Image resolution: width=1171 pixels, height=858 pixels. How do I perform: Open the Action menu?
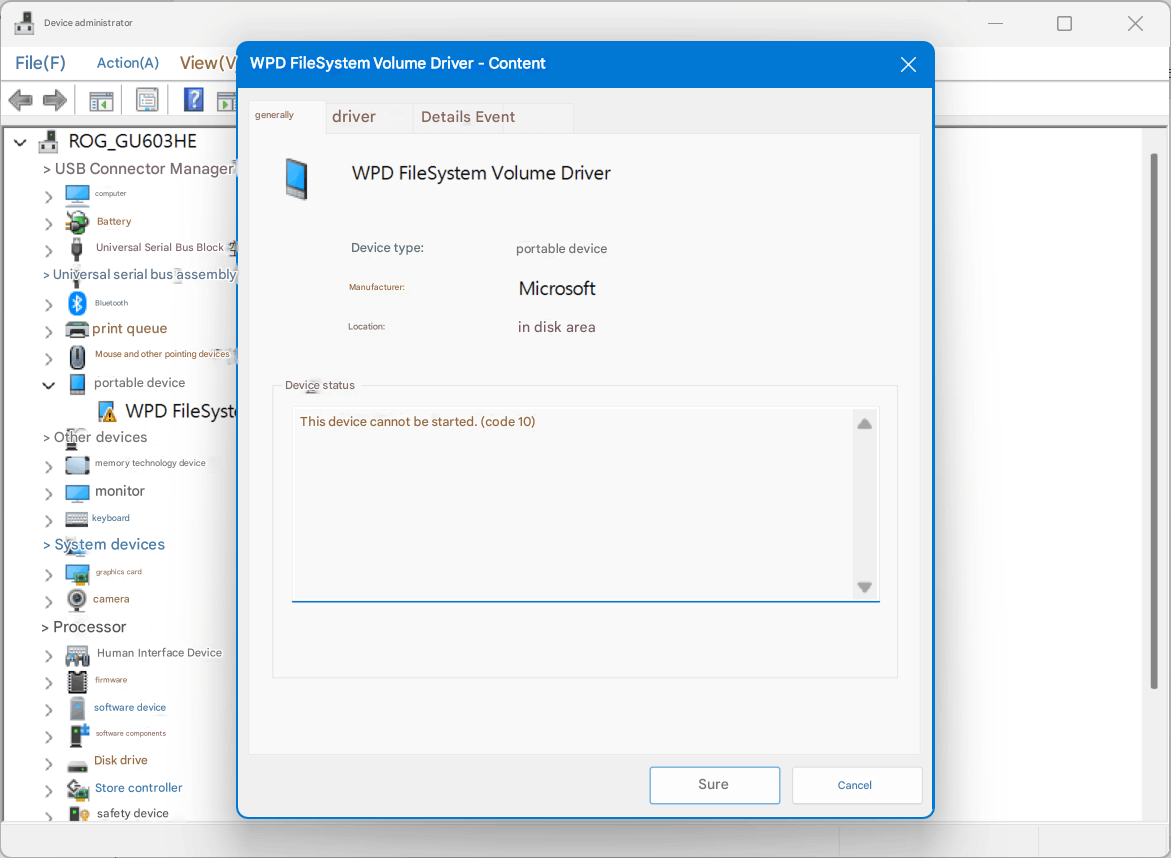(x=127, y=62)
